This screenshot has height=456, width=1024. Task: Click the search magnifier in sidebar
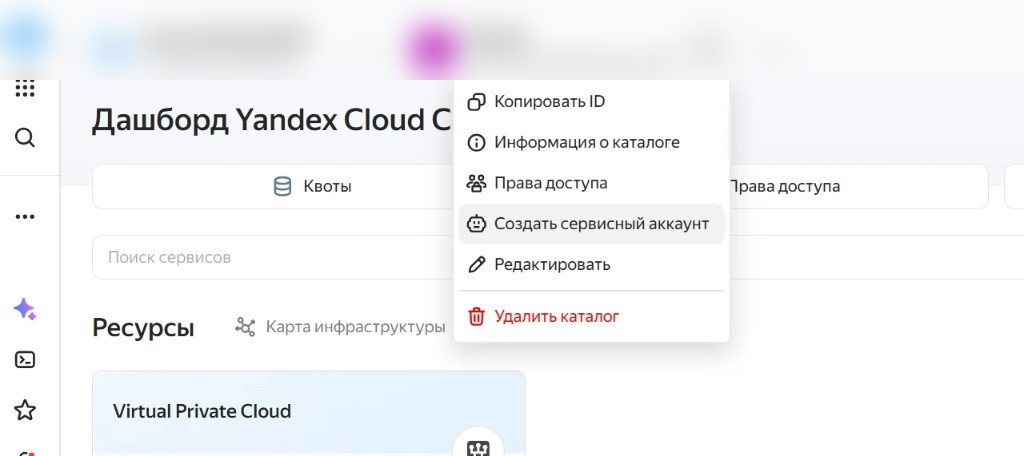[x=25, y=138]
